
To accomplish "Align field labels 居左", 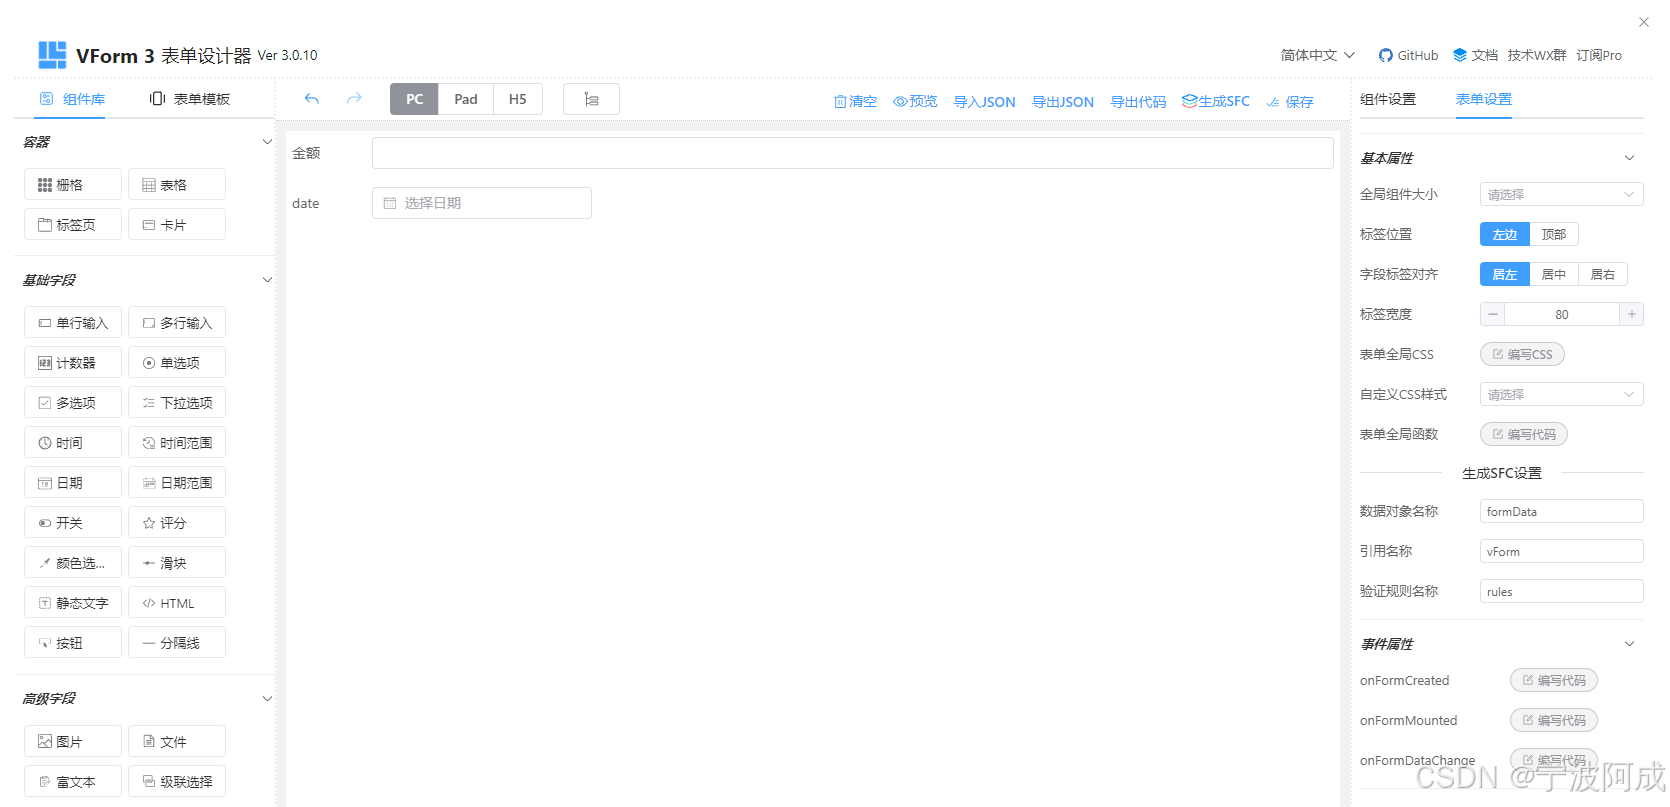I will point(1504,274).
